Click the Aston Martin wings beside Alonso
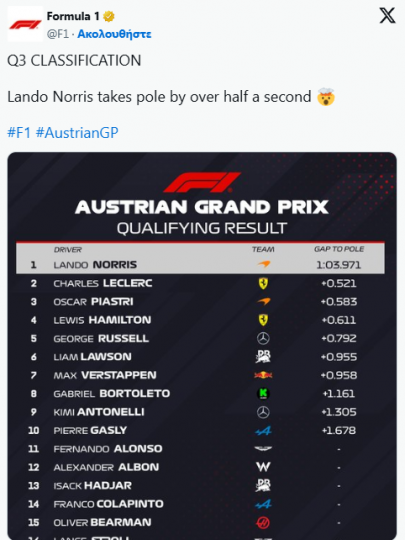This screenshot has height=540, width=405. coord(263,449)
